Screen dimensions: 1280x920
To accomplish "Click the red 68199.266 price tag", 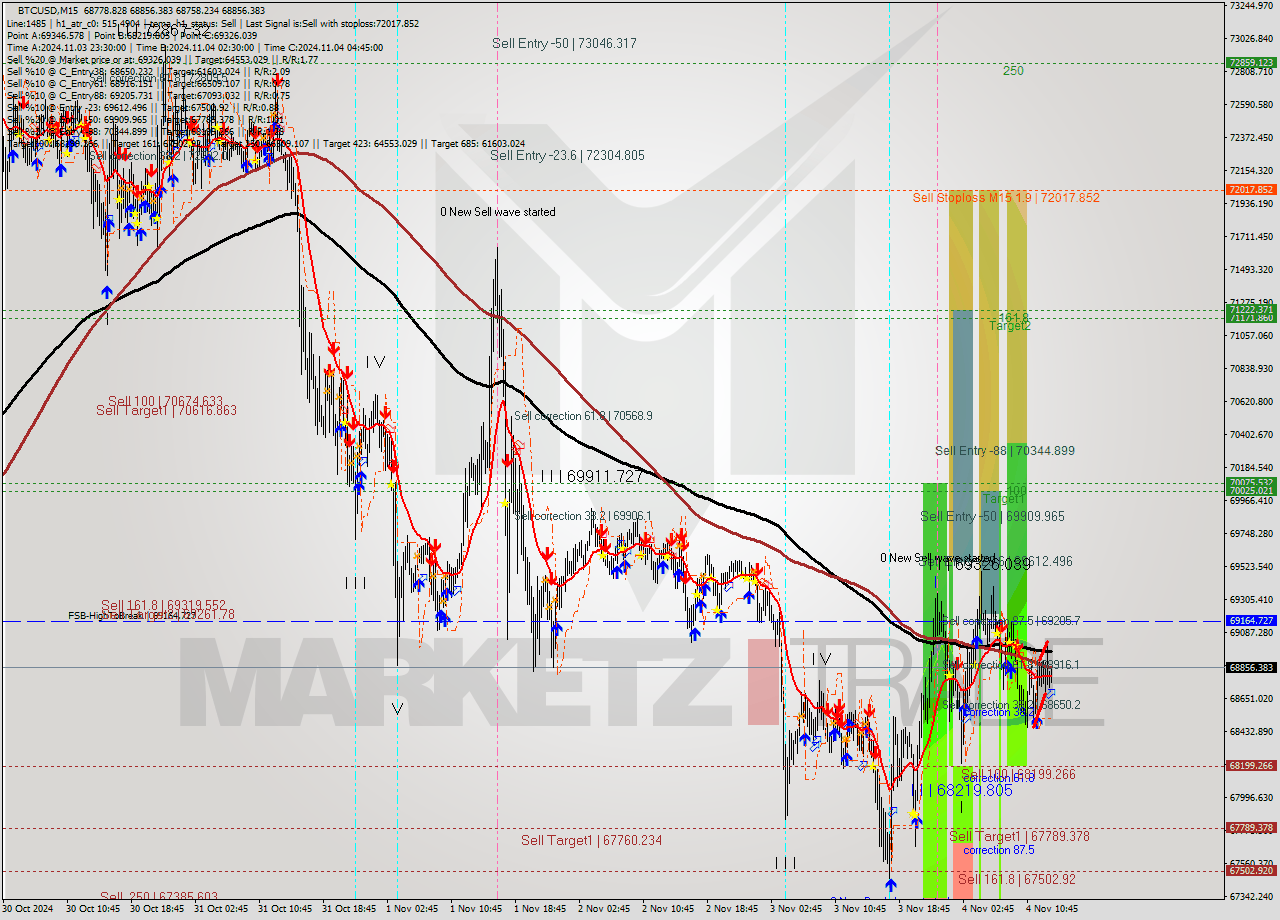I will coord(1250,766).
